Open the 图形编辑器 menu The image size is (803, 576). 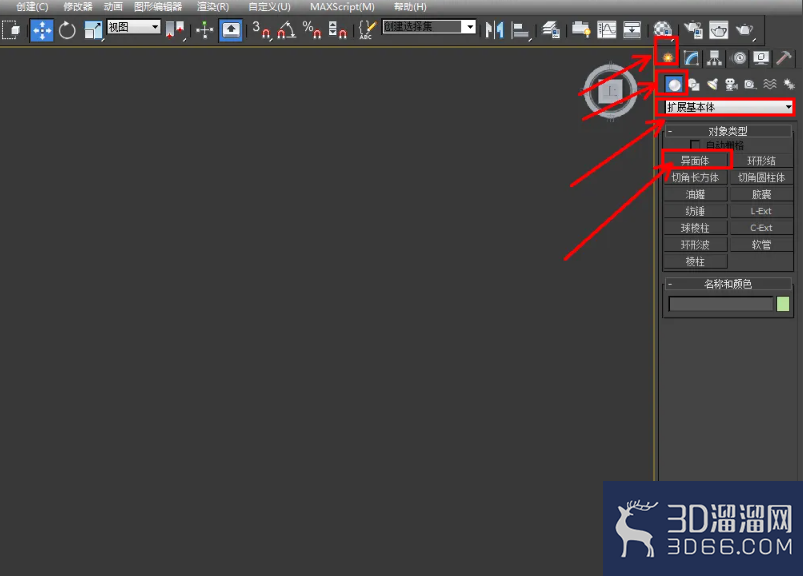158,7
